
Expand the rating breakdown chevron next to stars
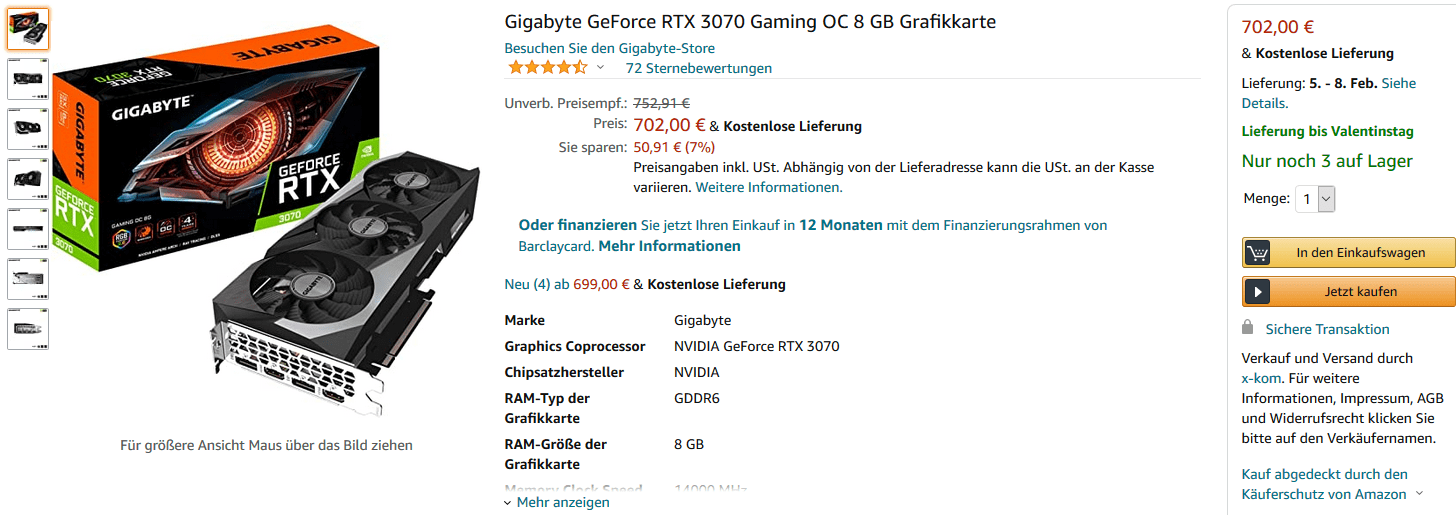tap(600, 68)
